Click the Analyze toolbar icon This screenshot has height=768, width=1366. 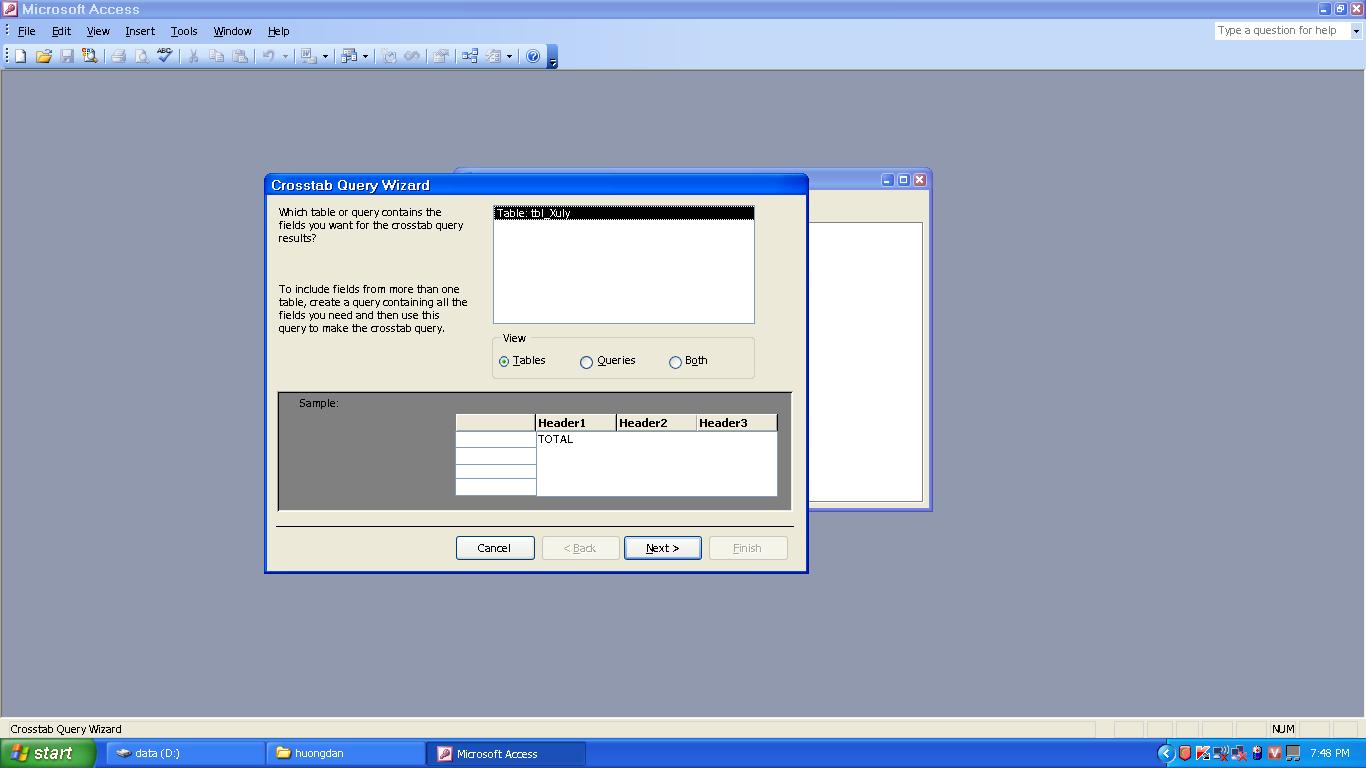[349, 56]
